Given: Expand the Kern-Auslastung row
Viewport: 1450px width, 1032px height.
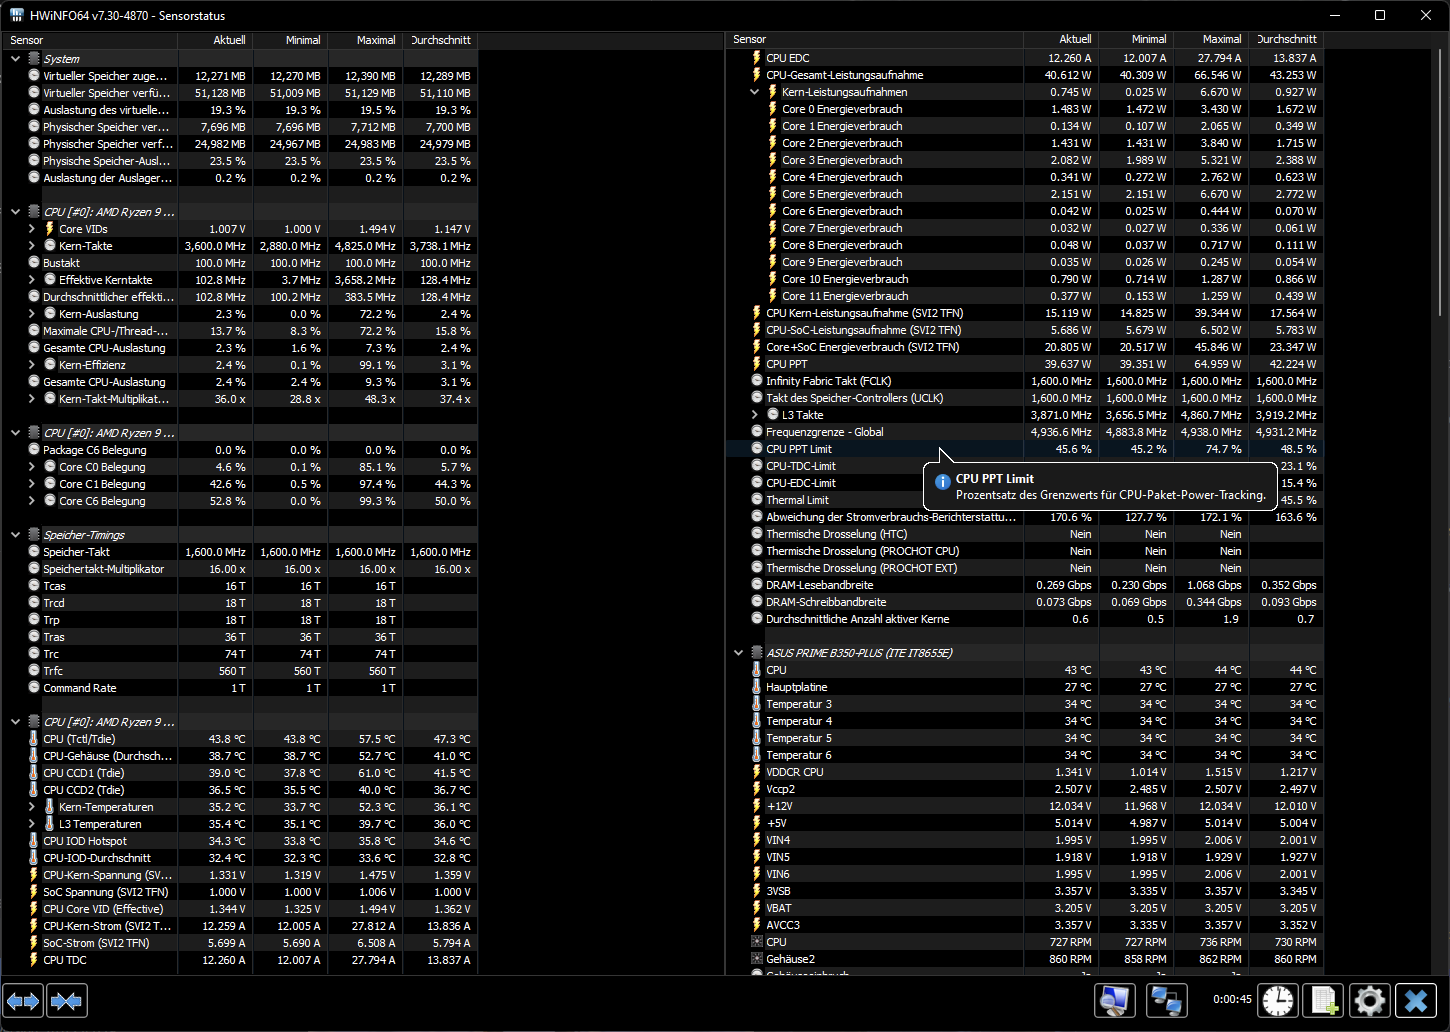Looking at the screenshot, I should click(32, 314).
